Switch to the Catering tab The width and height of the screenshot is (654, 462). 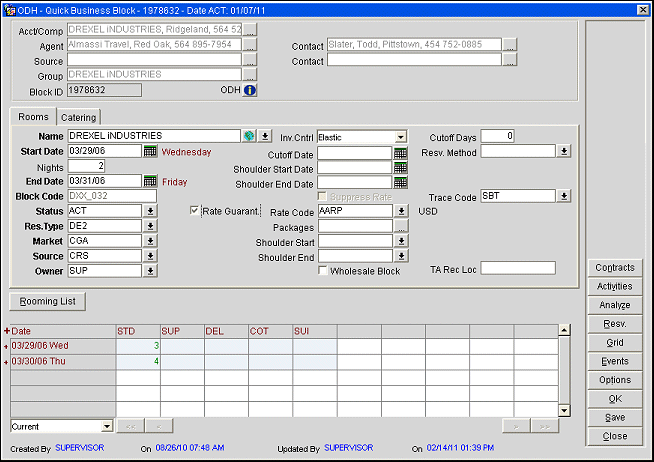(x=79, y=117)
